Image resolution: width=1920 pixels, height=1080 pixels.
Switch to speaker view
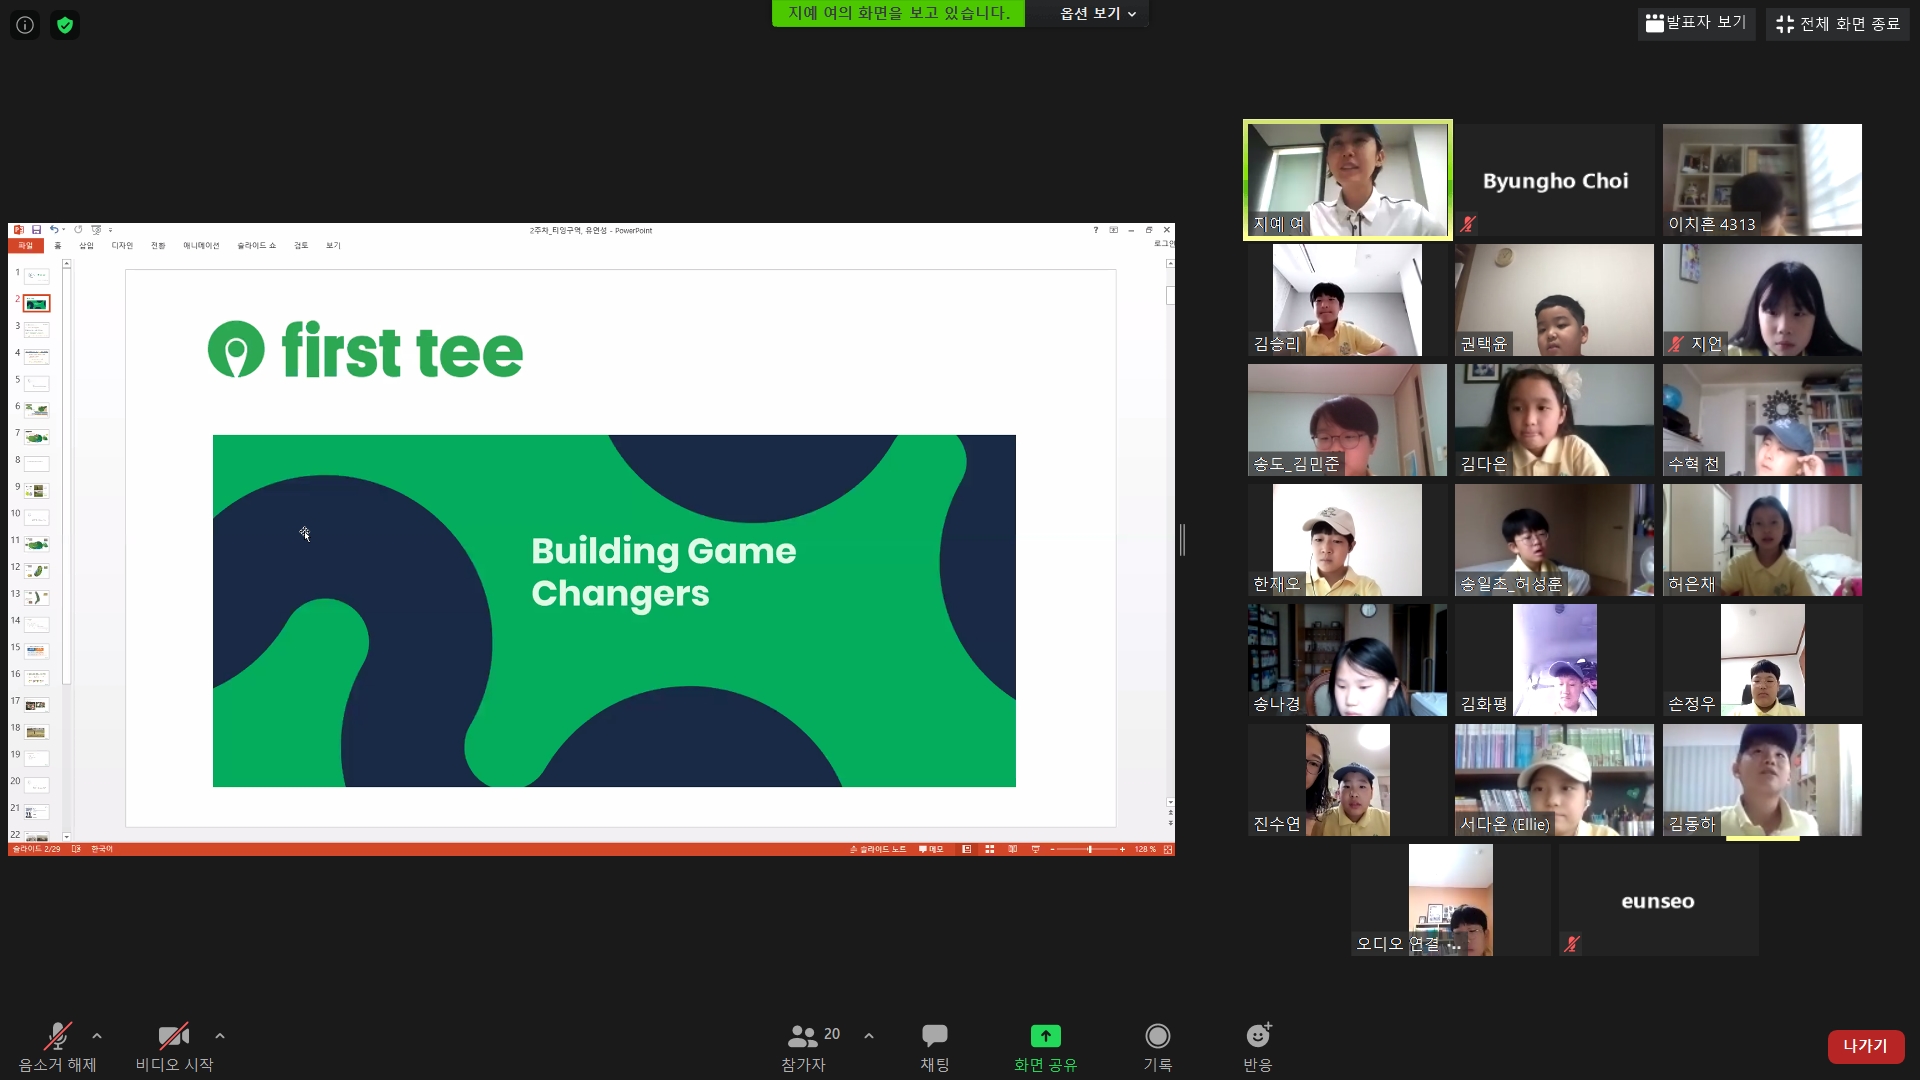1696,23
